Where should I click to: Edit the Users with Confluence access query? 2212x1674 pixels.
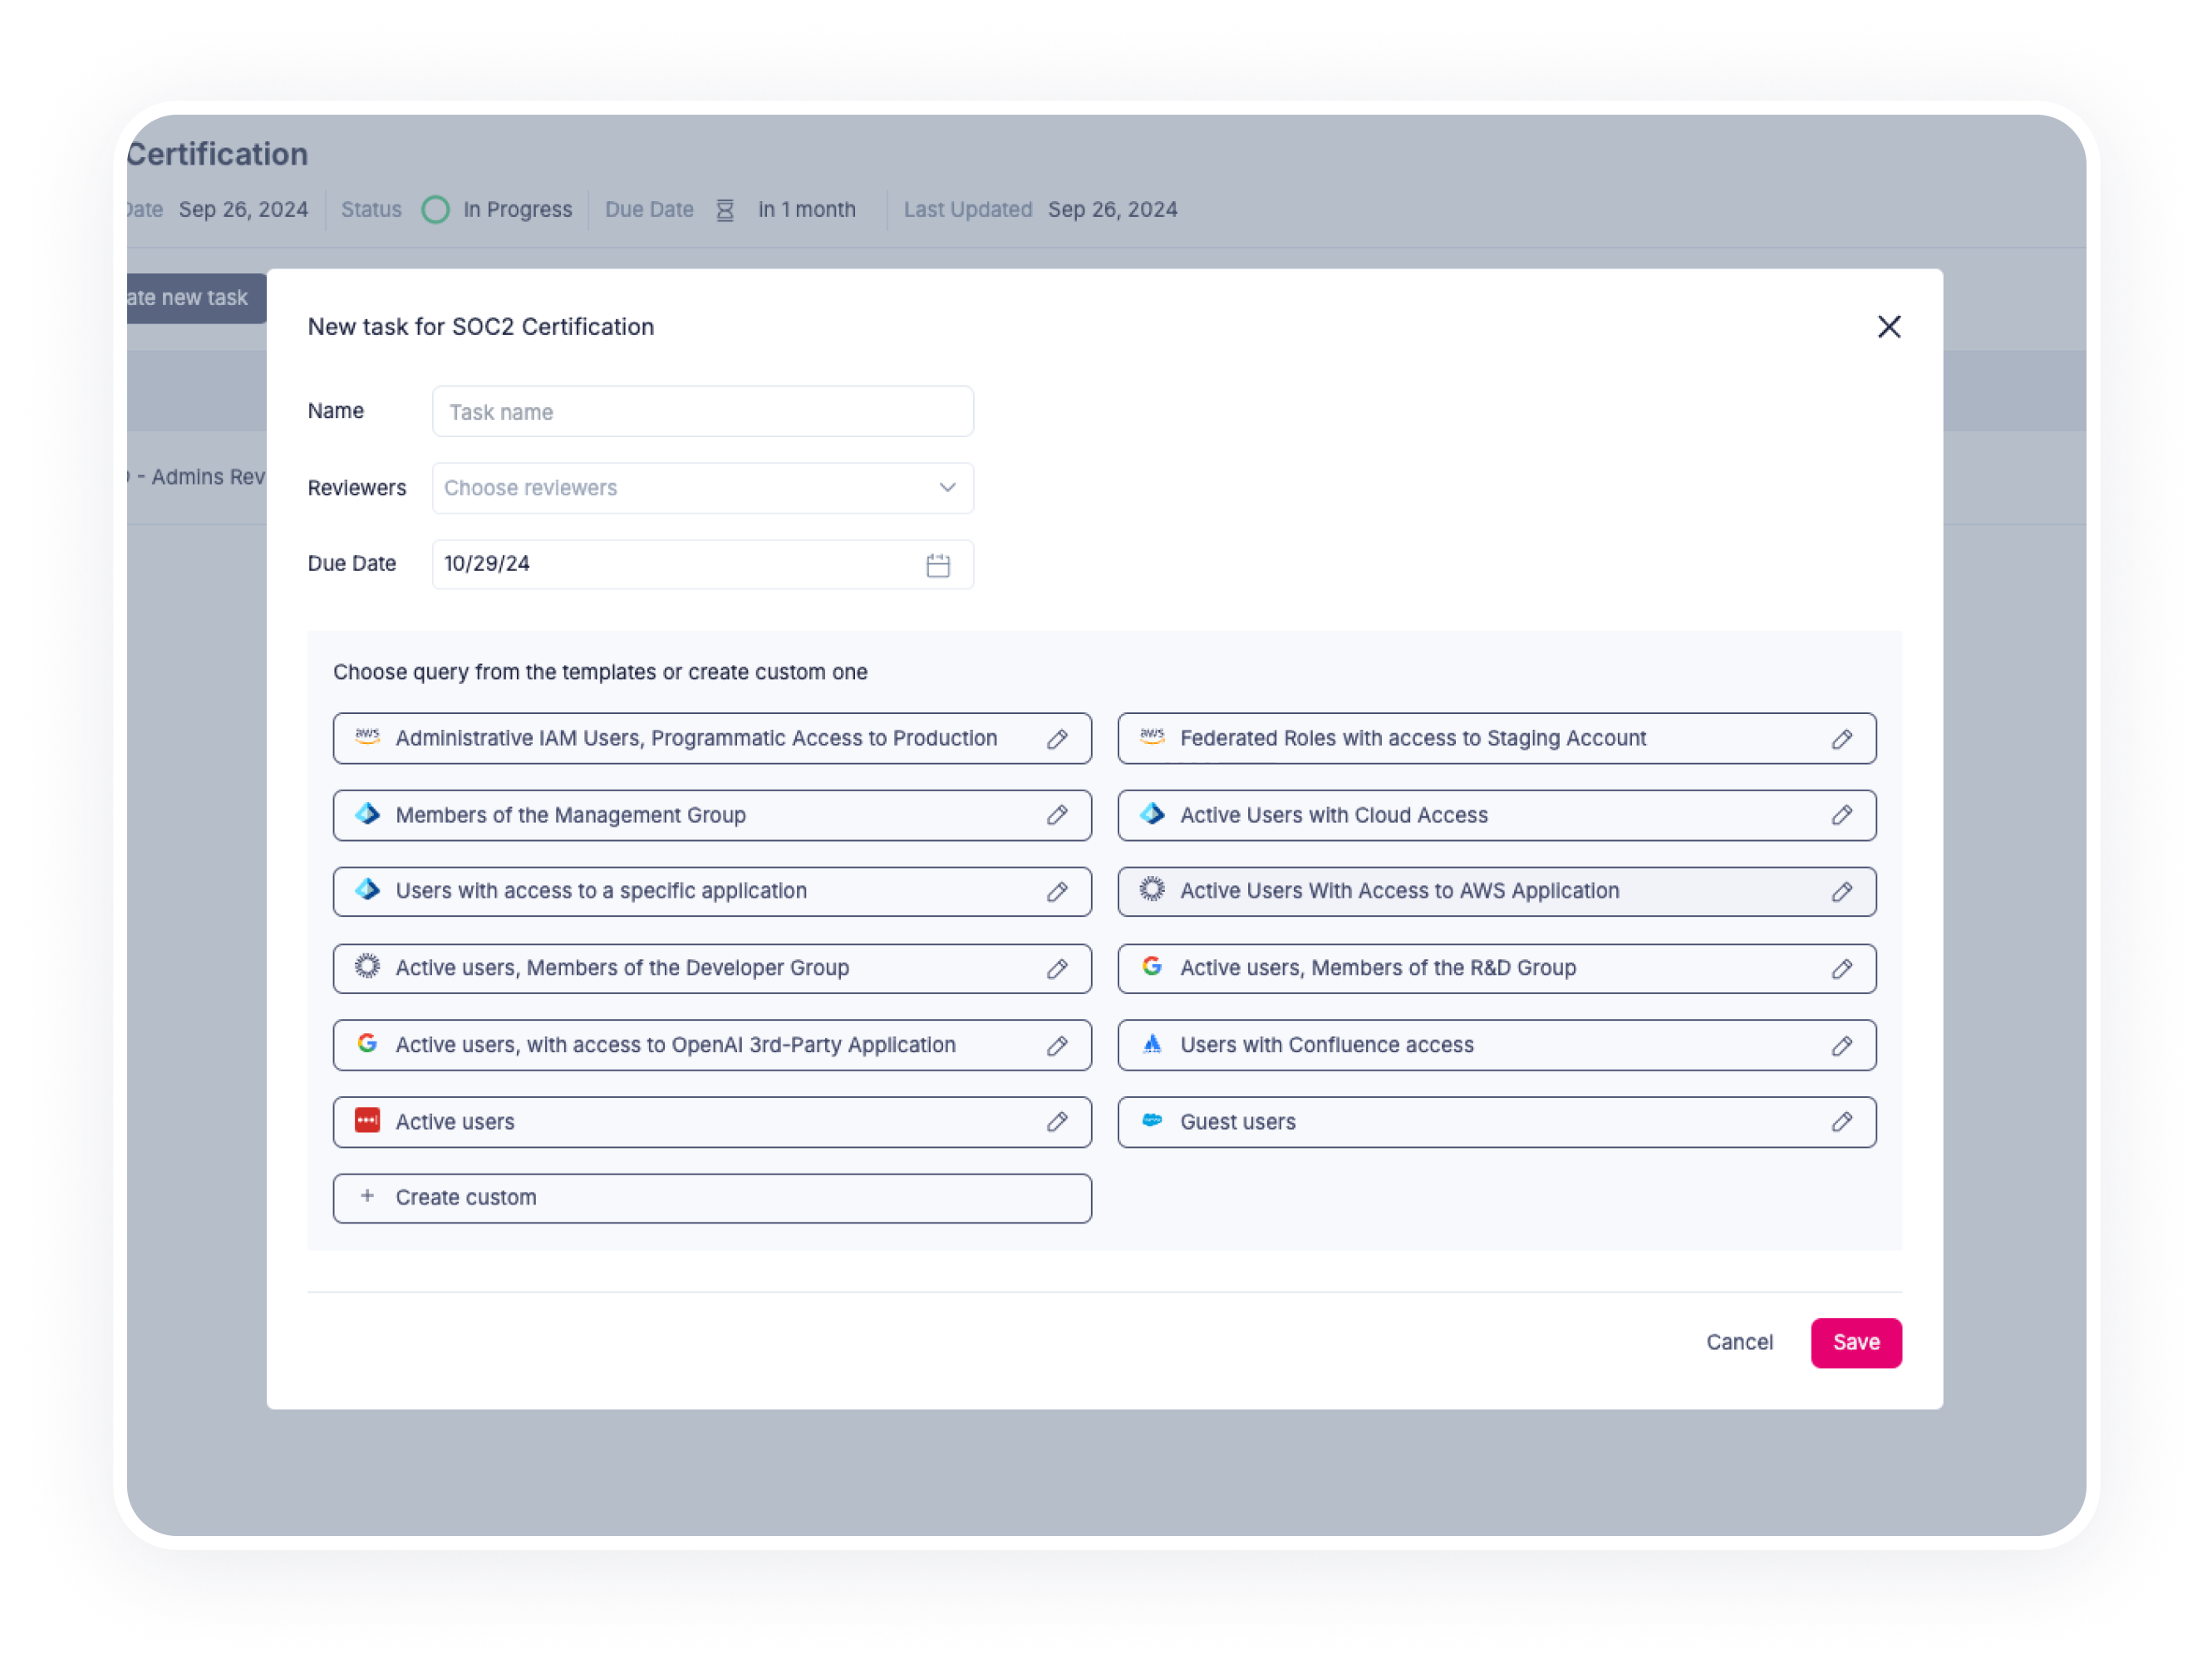1842,1046
